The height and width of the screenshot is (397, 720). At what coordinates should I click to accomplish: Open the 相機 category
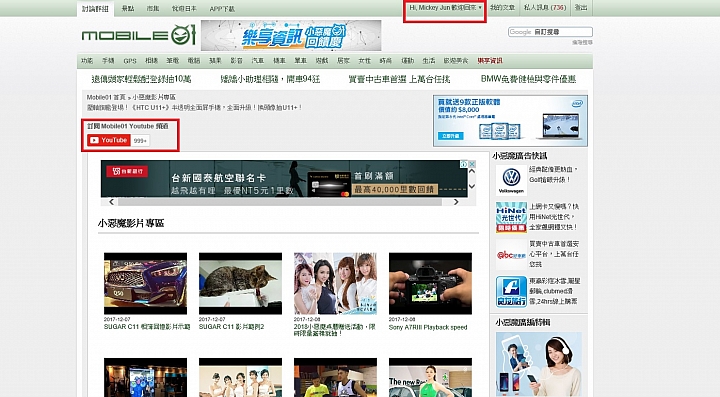[x=152, y=61]
